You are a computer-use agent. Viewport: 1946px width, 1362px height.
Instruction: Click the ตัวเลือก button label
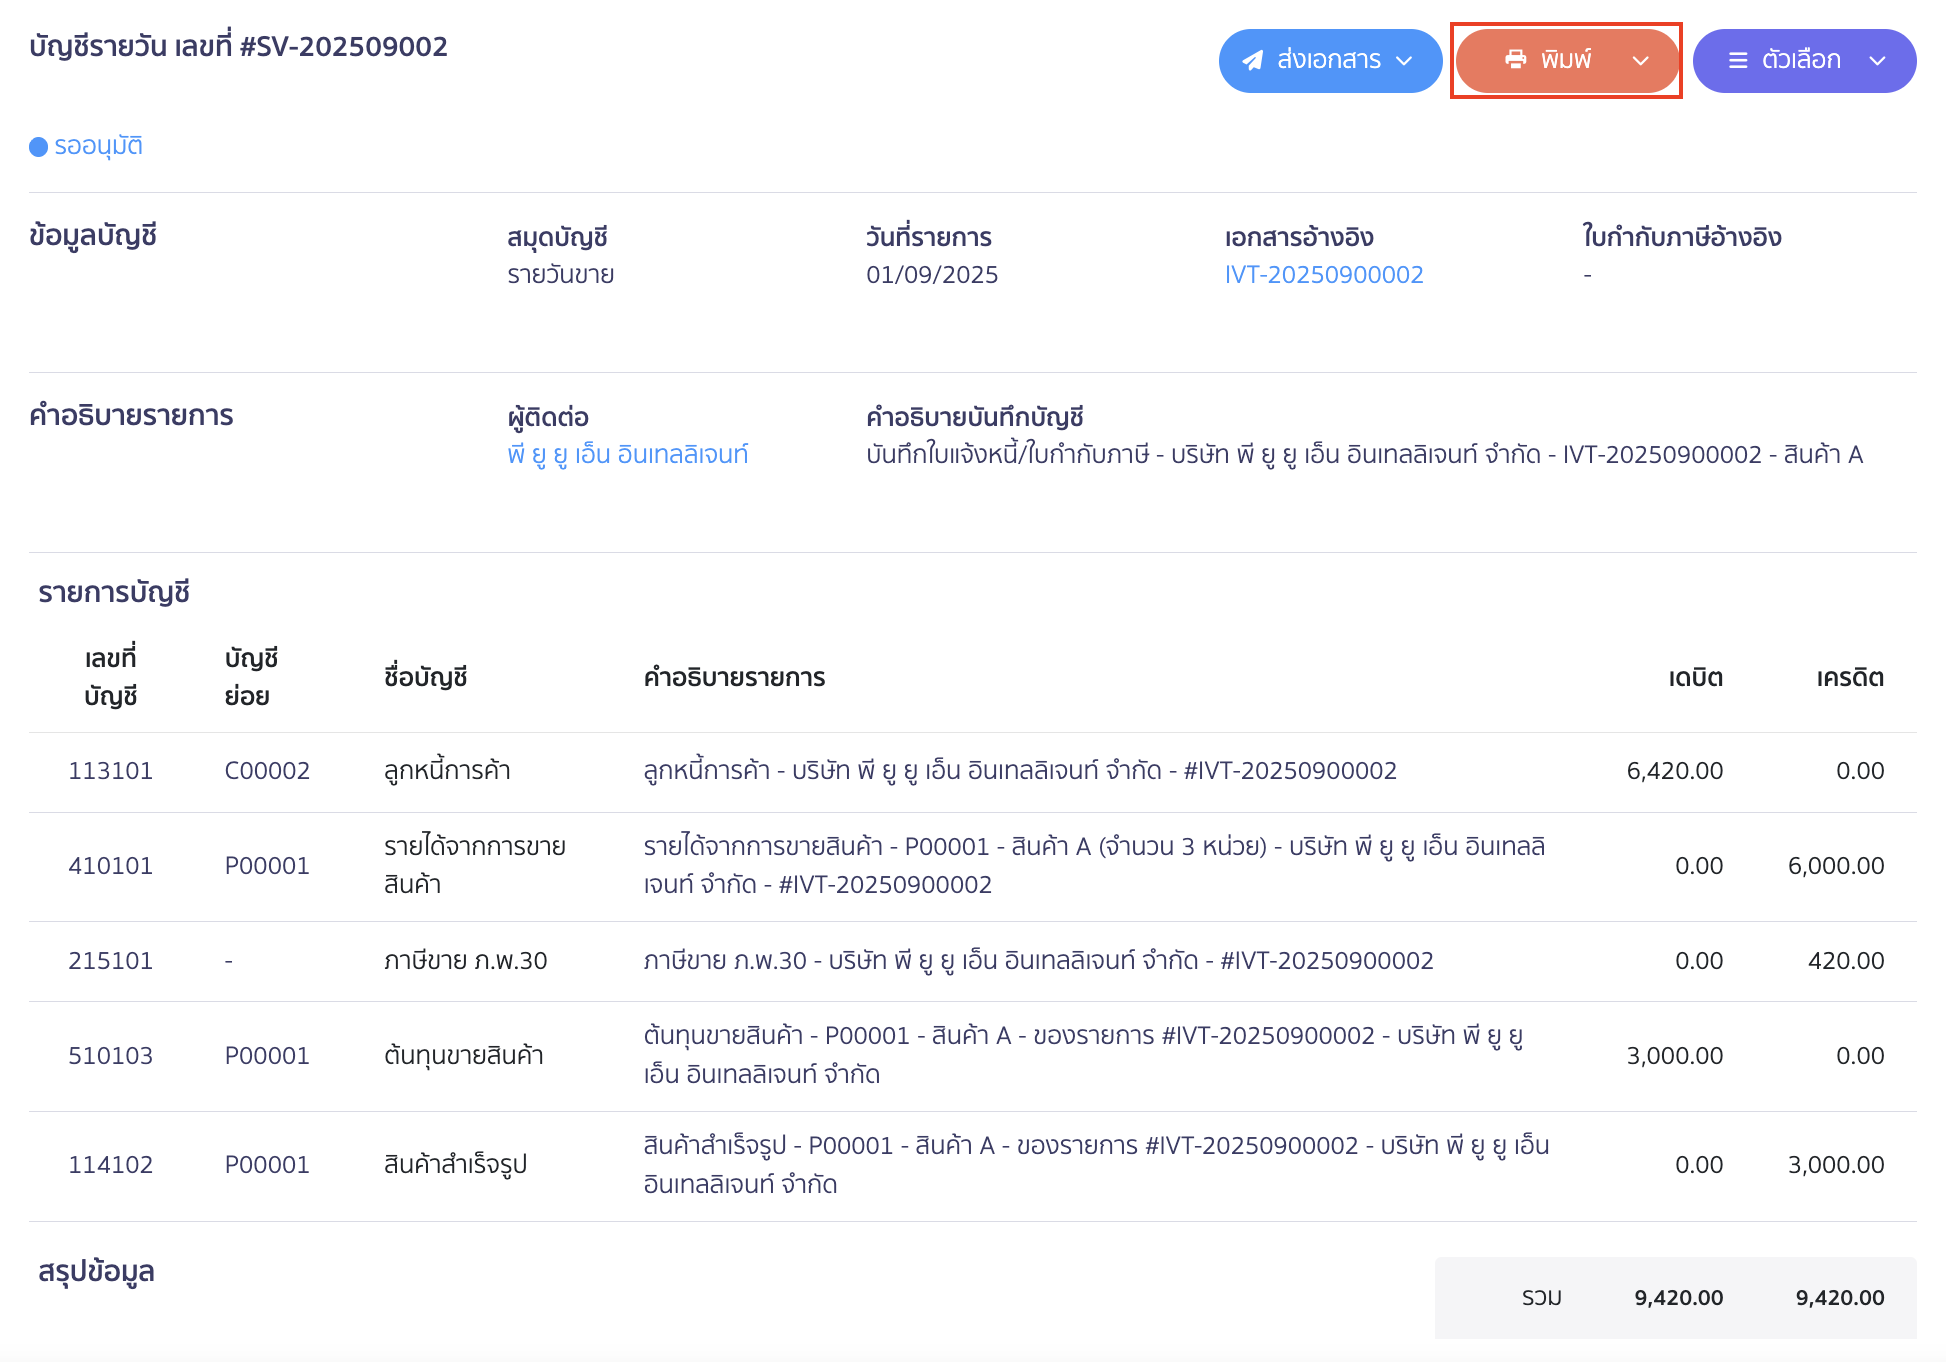pos(1800,60)
